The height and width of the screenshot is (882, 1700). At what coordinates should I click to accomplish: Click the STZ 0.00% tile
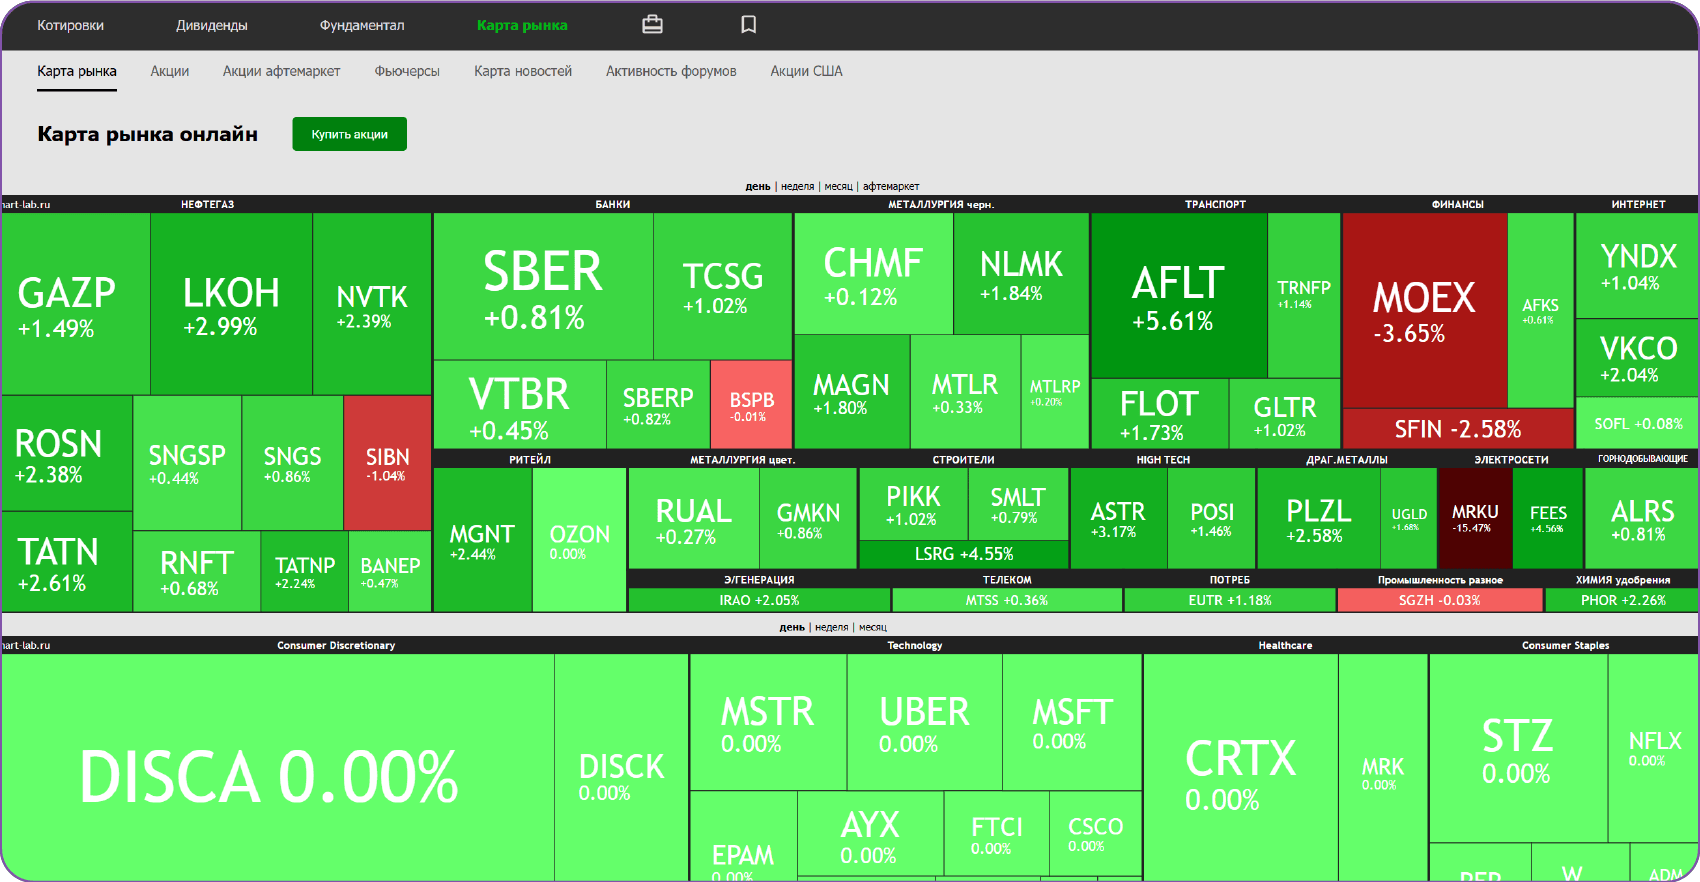pos(1518,748)
